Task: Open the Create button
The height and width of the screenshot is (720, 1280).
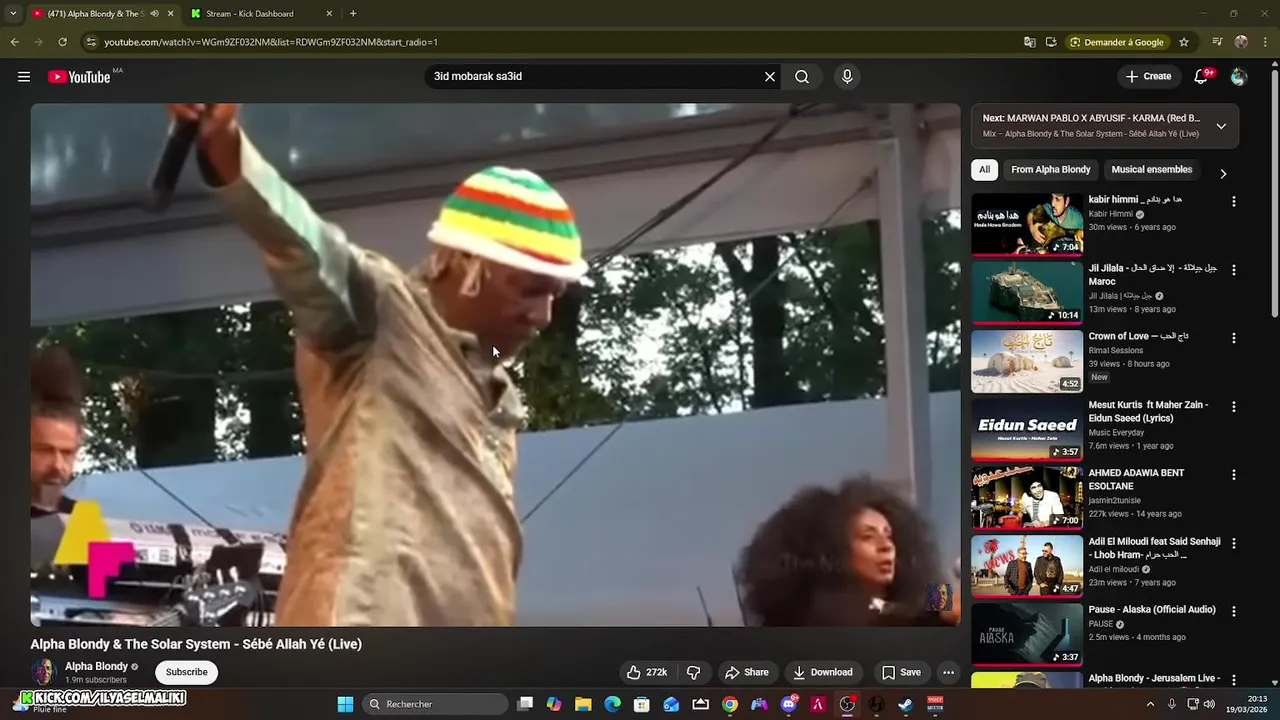Action: 1148,77
